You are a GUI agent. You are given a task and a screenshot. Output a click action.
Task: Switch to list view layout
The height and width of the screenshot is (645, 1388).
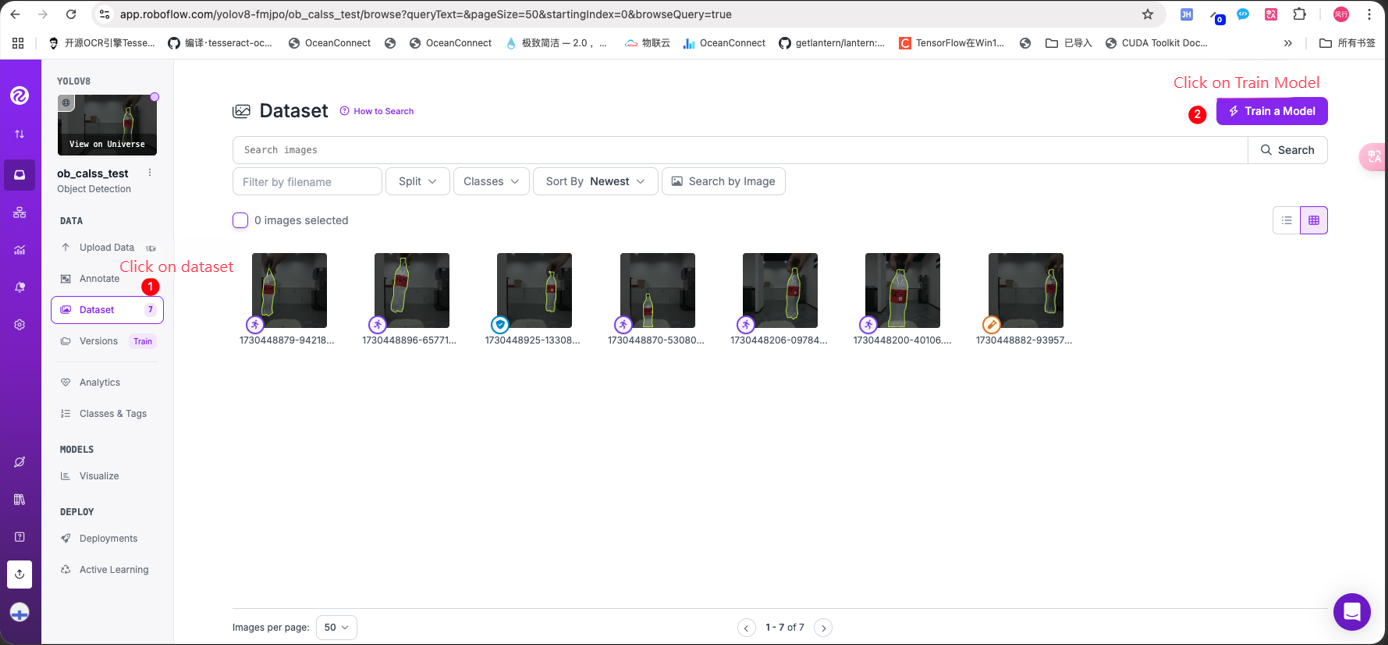(x=1287, y=220)
